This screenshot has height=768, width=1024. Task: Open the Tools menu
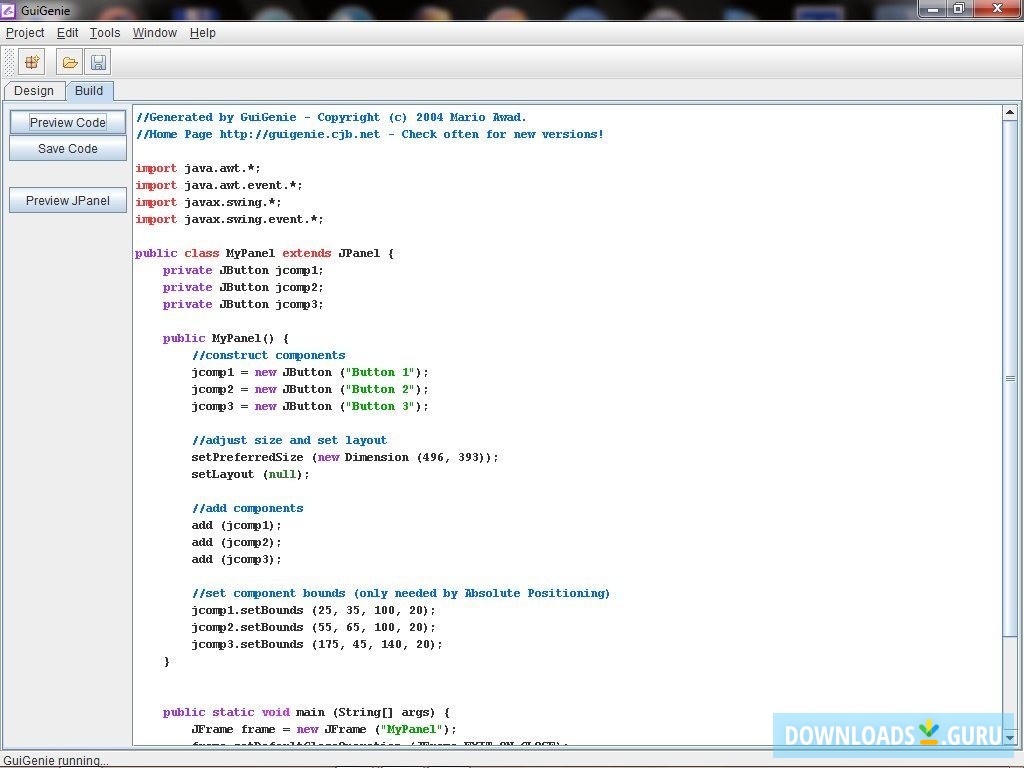[105, 33]
